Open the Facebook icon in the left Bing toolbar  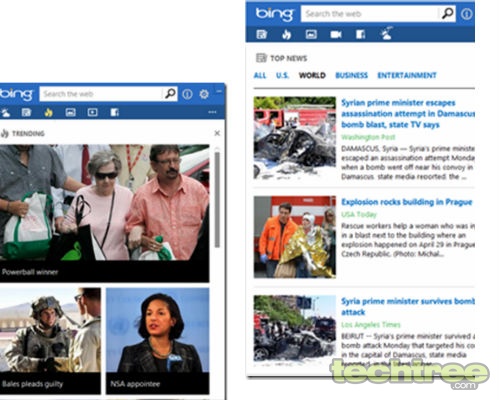[114, 112]
